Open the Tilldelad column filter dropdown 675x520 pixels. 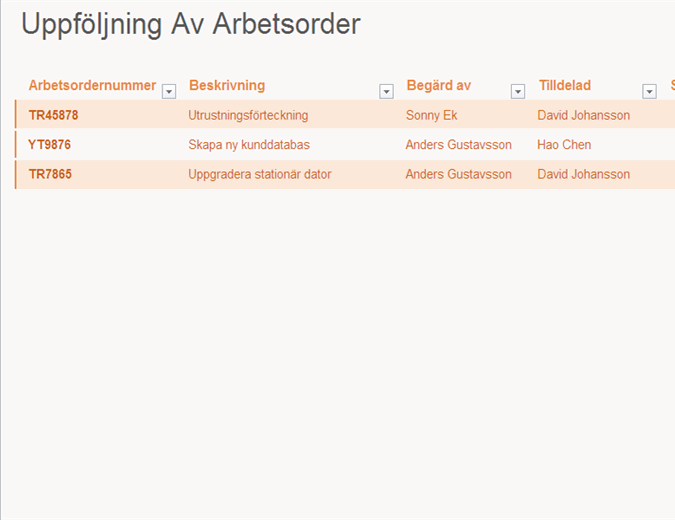(649, 91)
